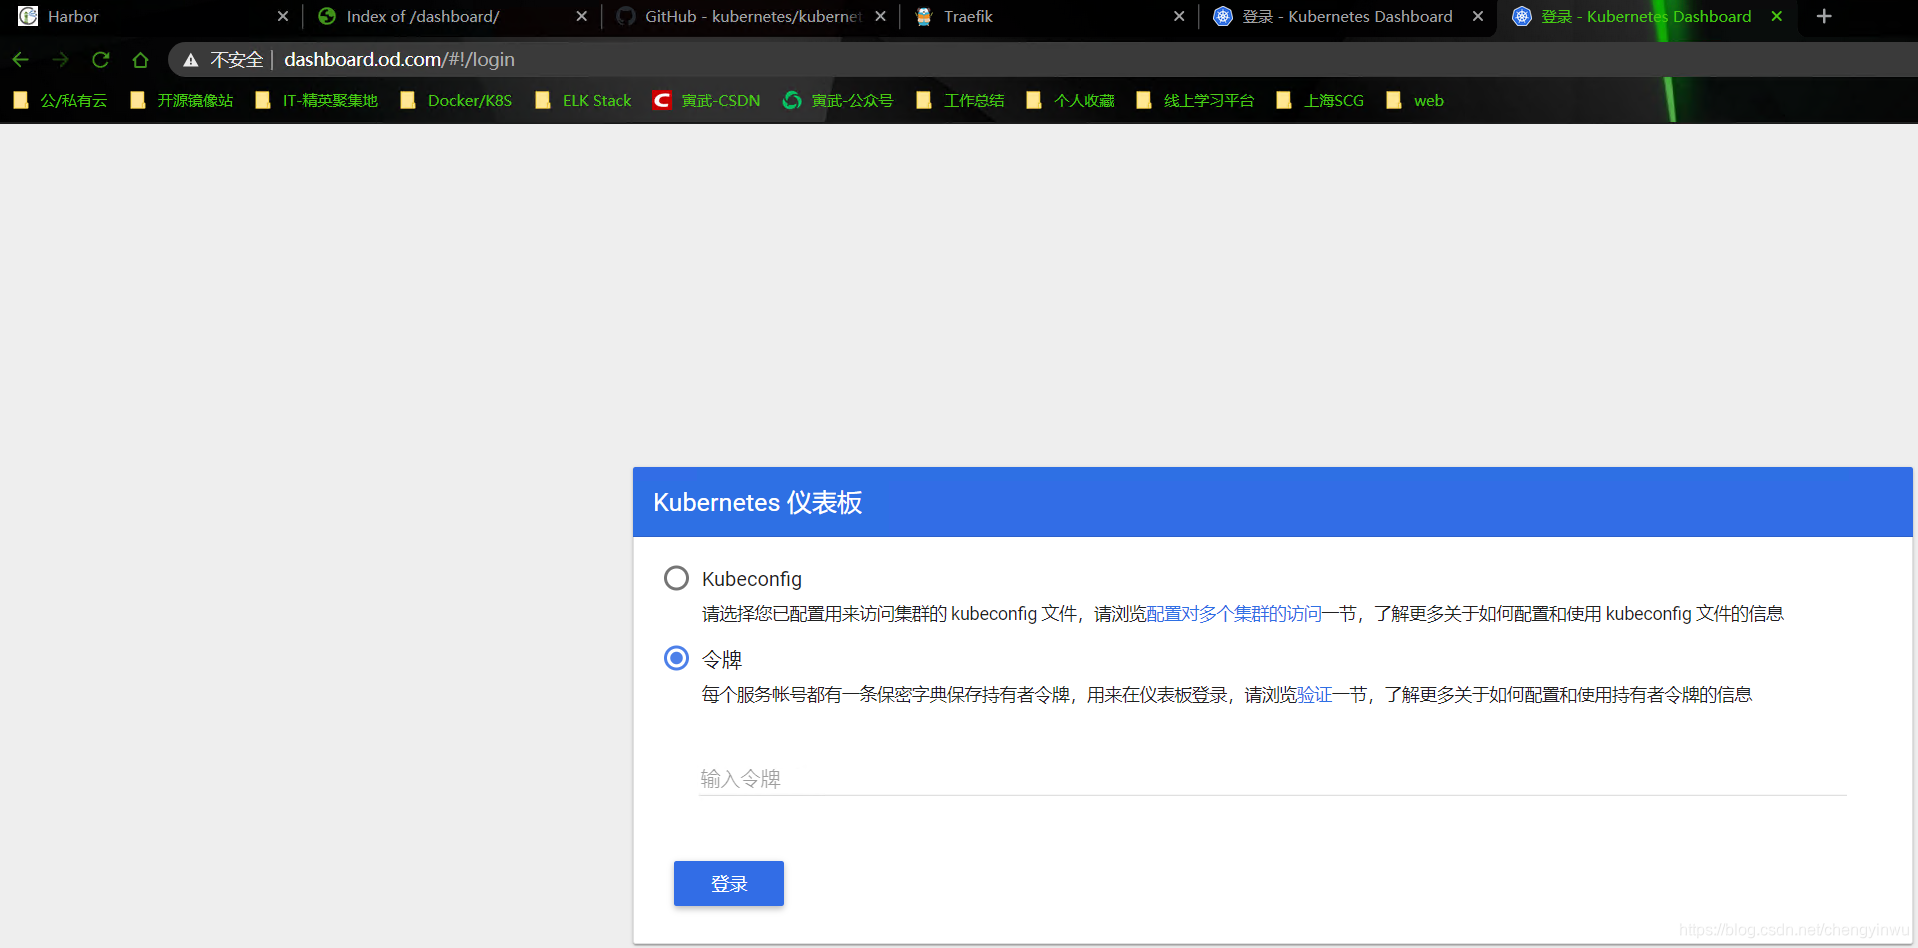
Task: Click the forward navigation arrow
Action: pyautogui.click(x=60, y=60)
